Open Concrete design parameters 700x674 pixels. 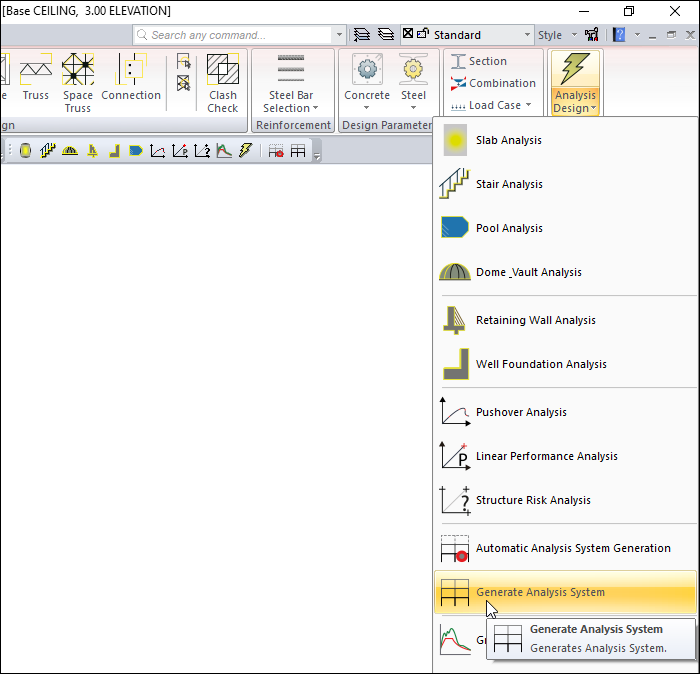pyautogui.click(x=367, y=81)
